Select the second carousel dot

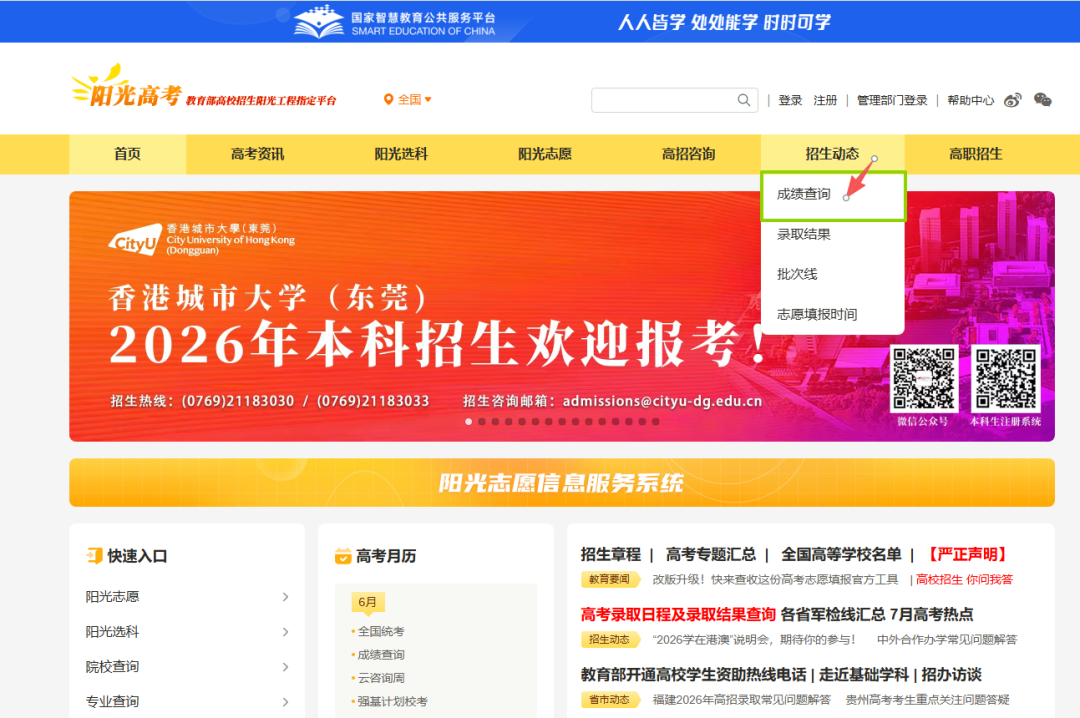482,422
